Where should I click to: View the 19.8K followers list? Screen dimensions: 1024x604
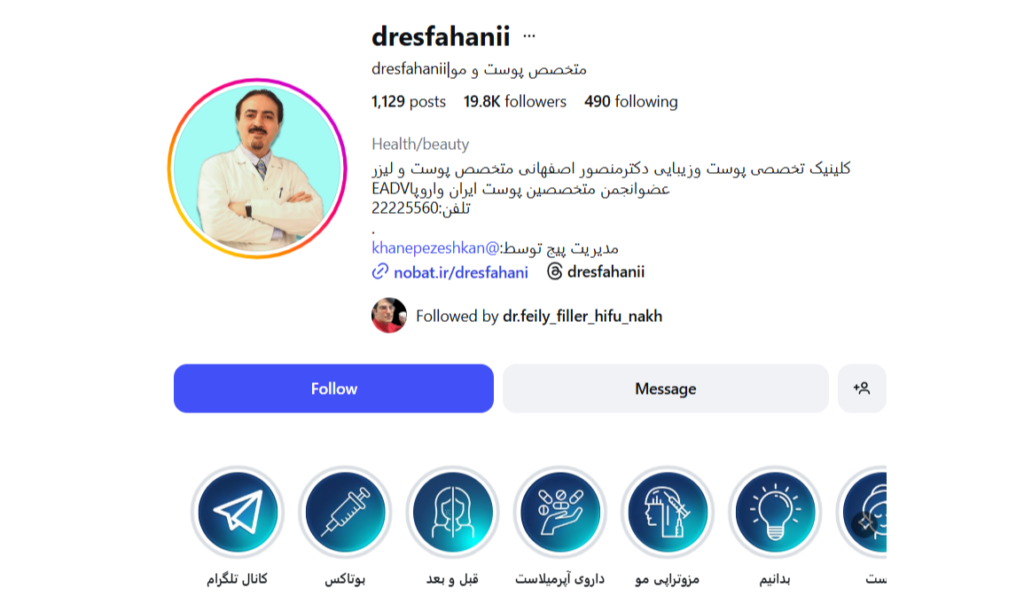(515, 102)
